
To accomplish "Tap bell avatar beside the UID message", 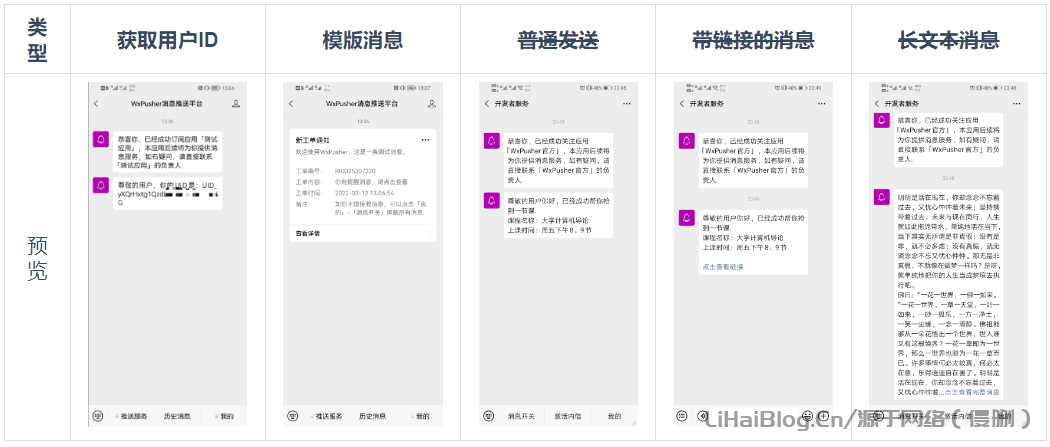I will point(101,185).
